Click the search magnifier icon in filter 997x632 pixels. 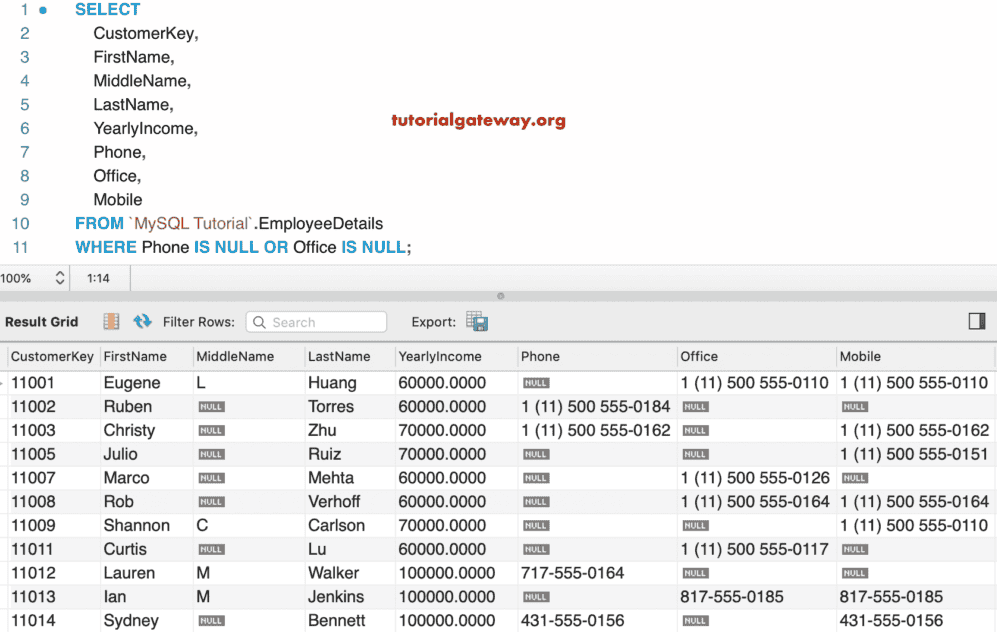pos(259,322)
